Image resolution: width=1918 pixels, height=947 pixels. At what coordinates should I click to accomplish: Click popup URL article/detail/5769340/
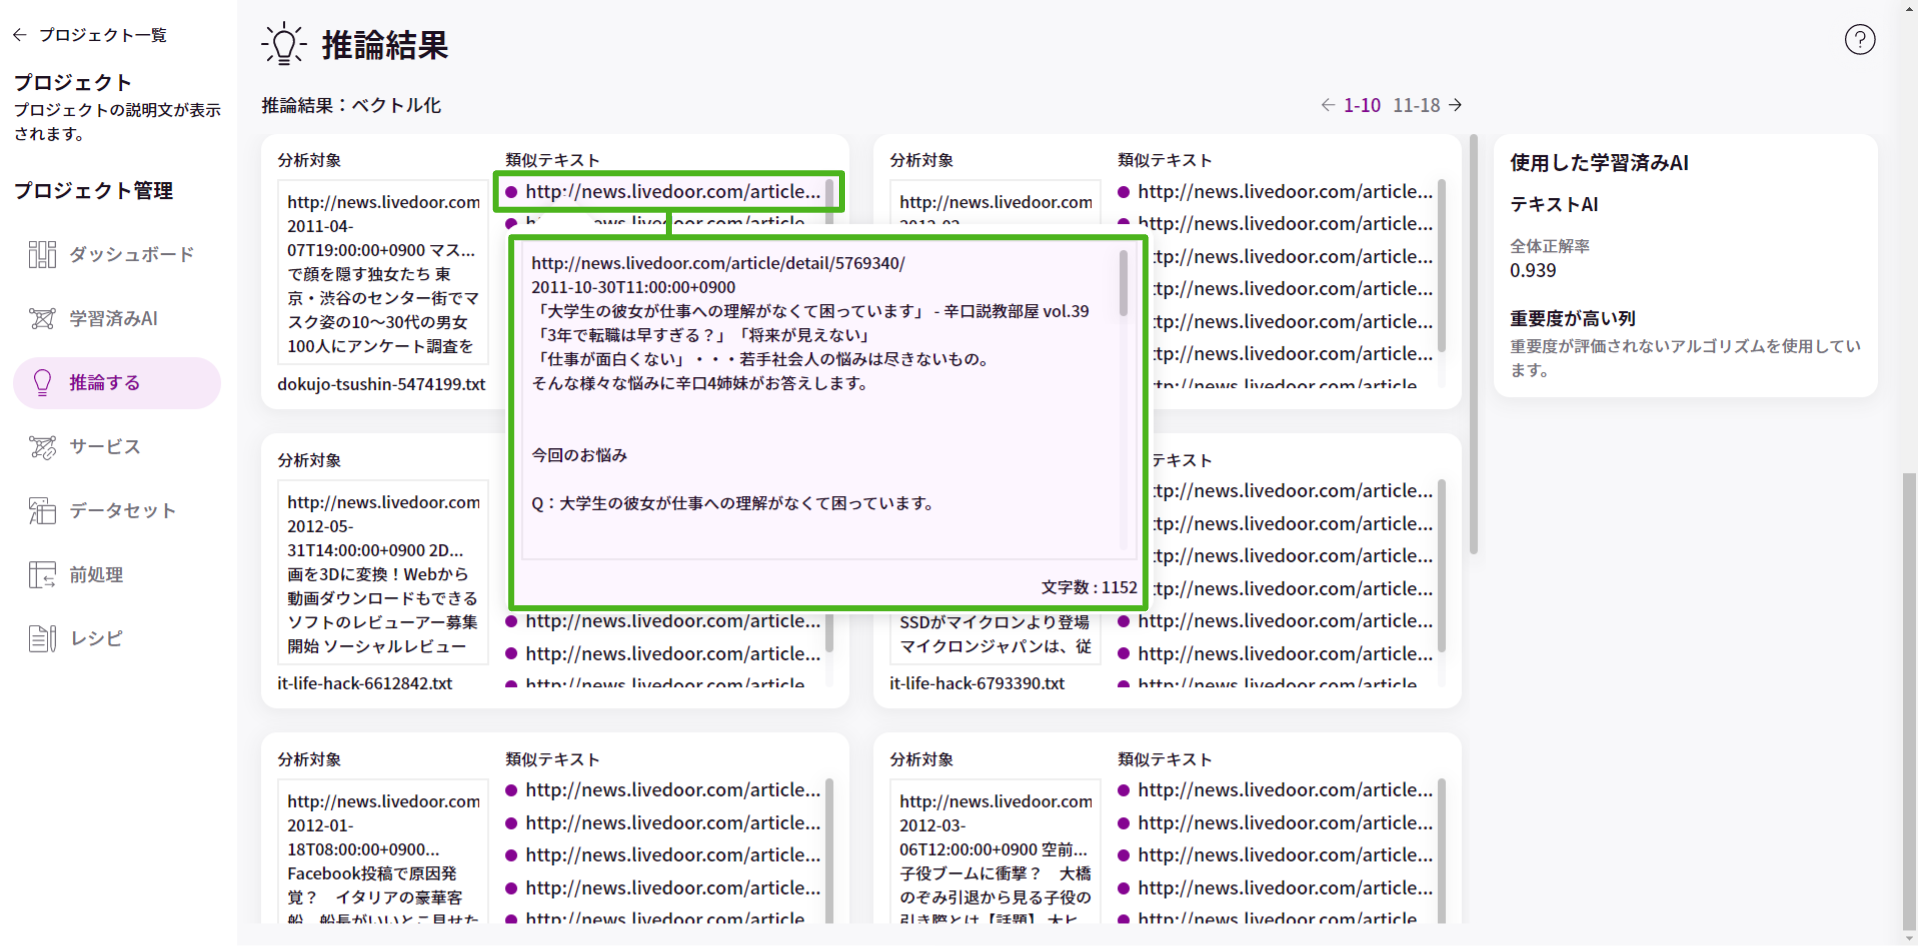click(x=718, y=263)
